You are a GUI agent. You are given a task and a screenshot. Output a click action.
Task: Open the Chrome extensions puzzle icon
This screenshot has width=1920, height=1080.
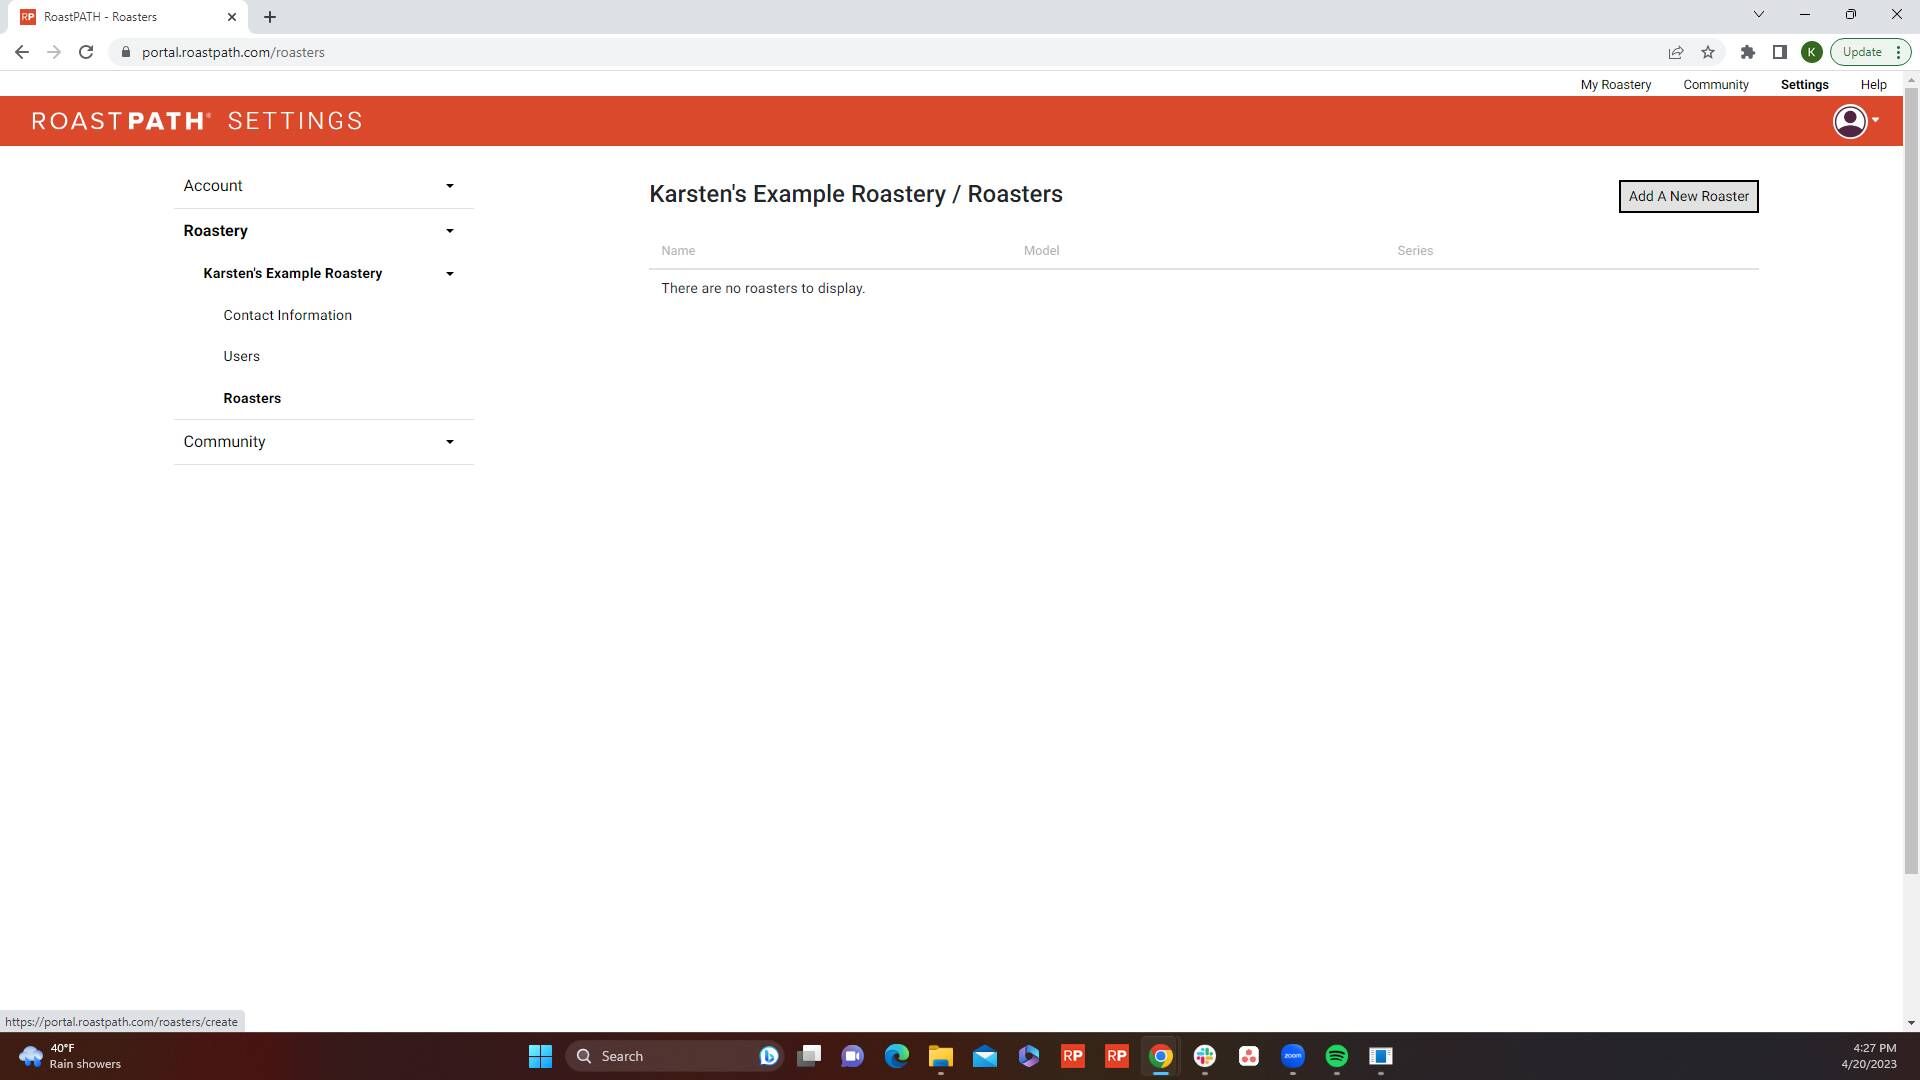coord(1748,52)
